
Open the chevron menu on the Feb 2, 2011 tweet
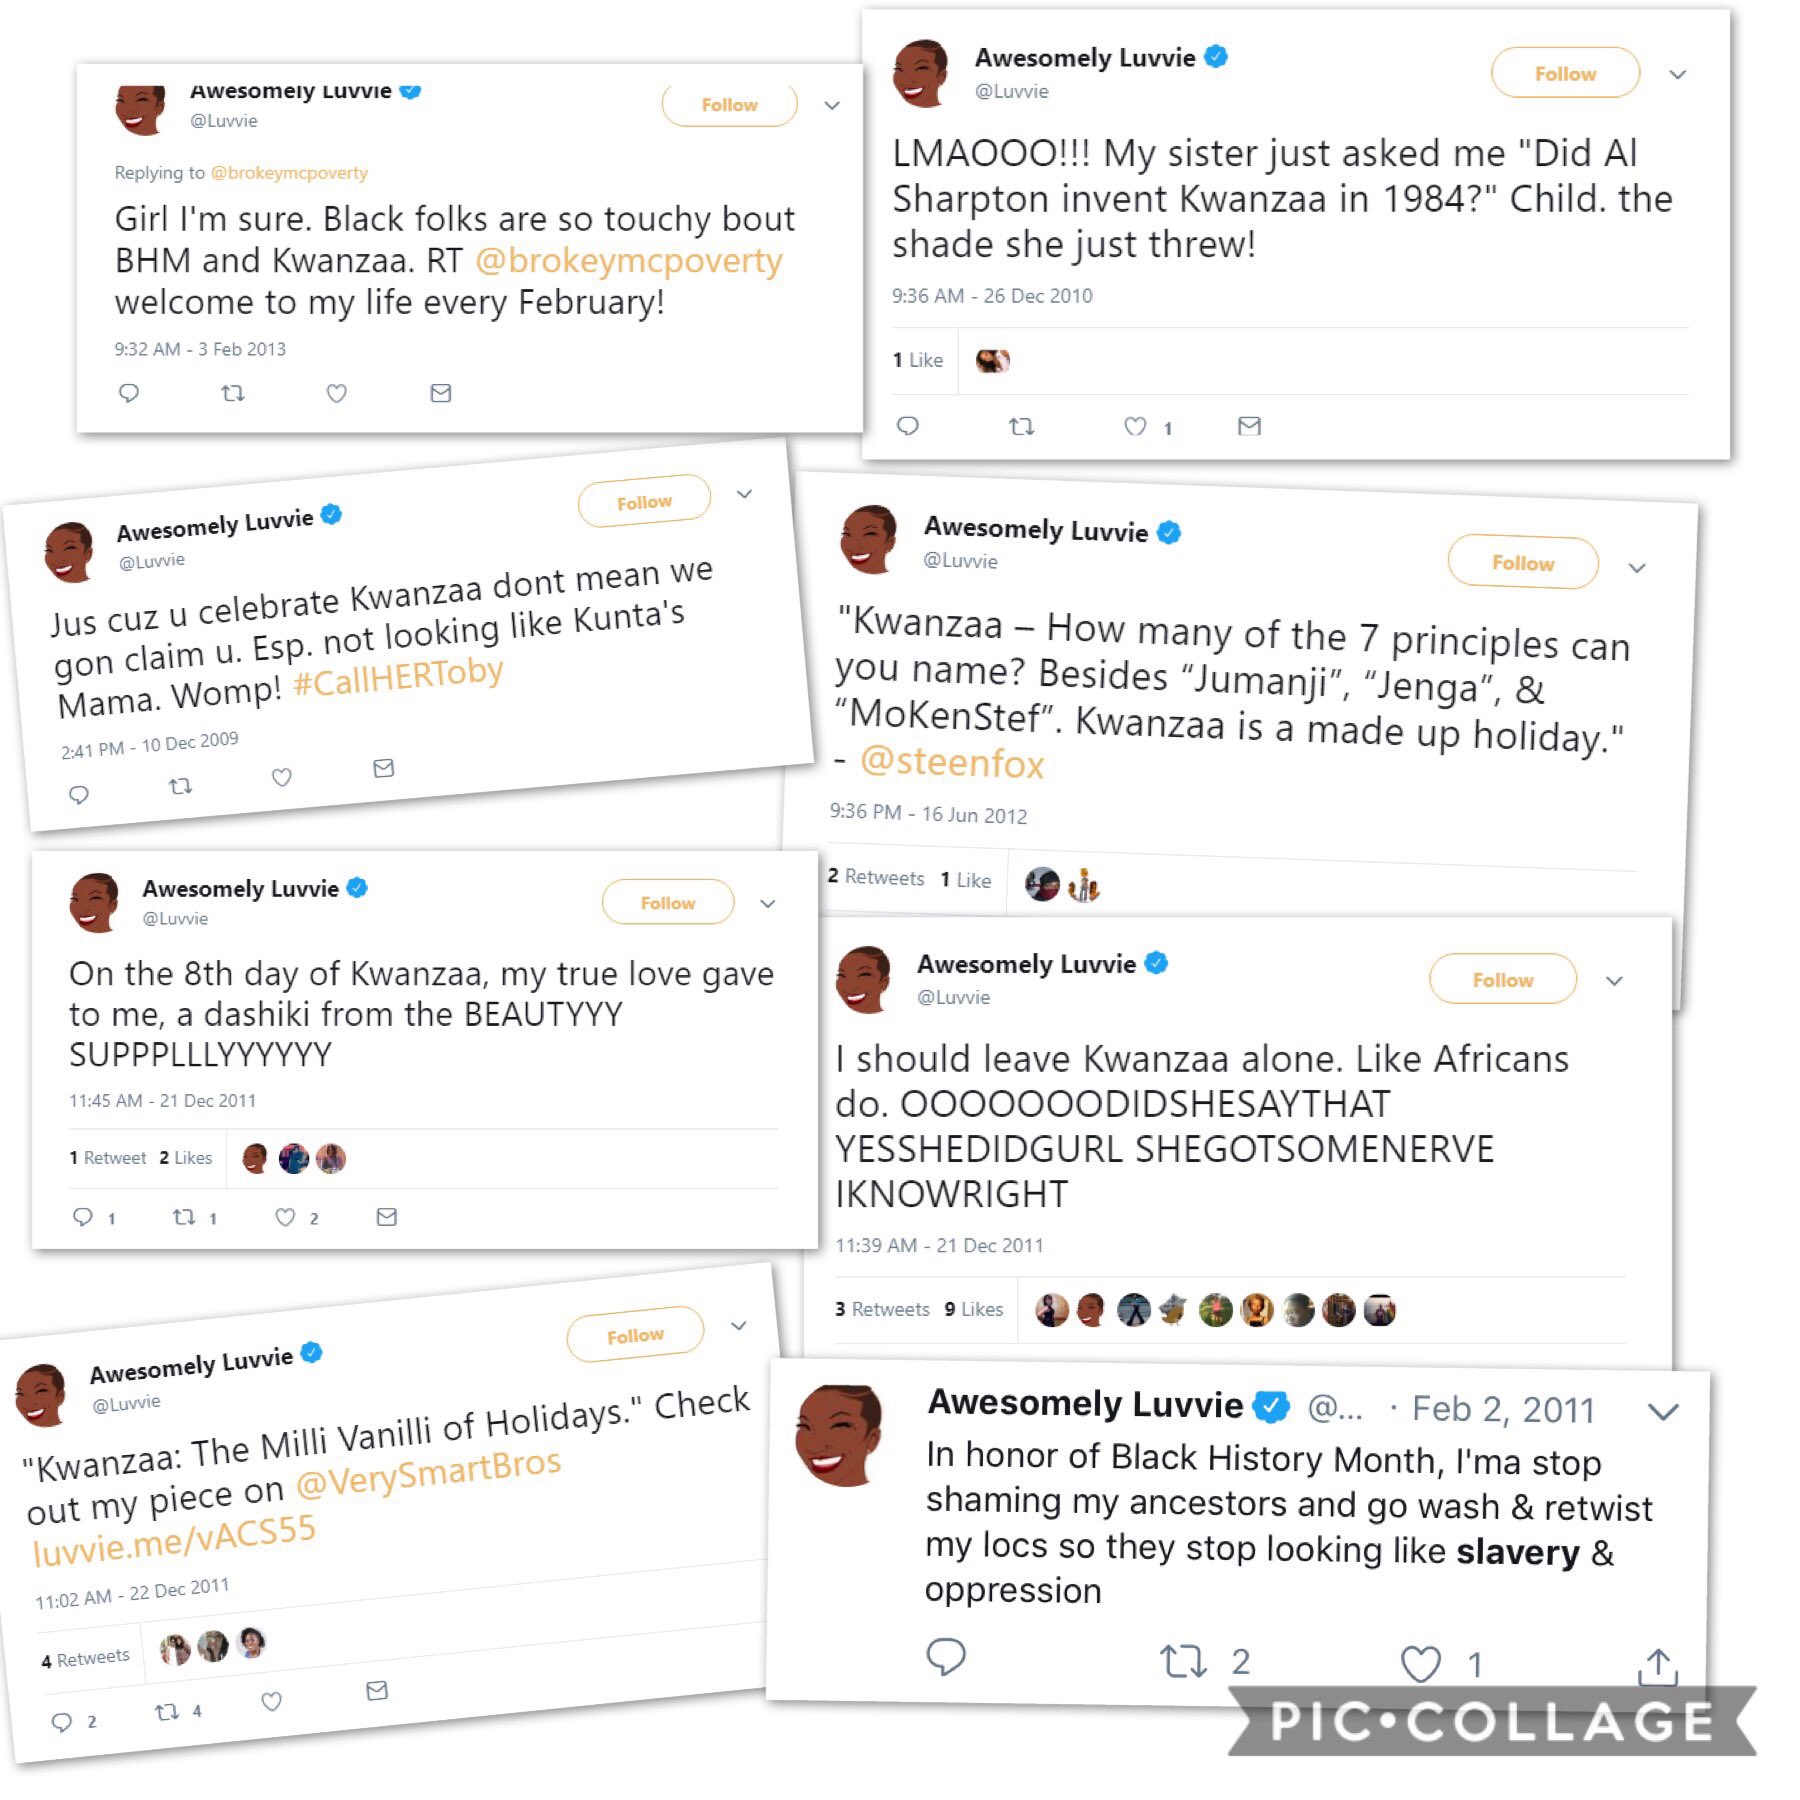point(1663,1411)
